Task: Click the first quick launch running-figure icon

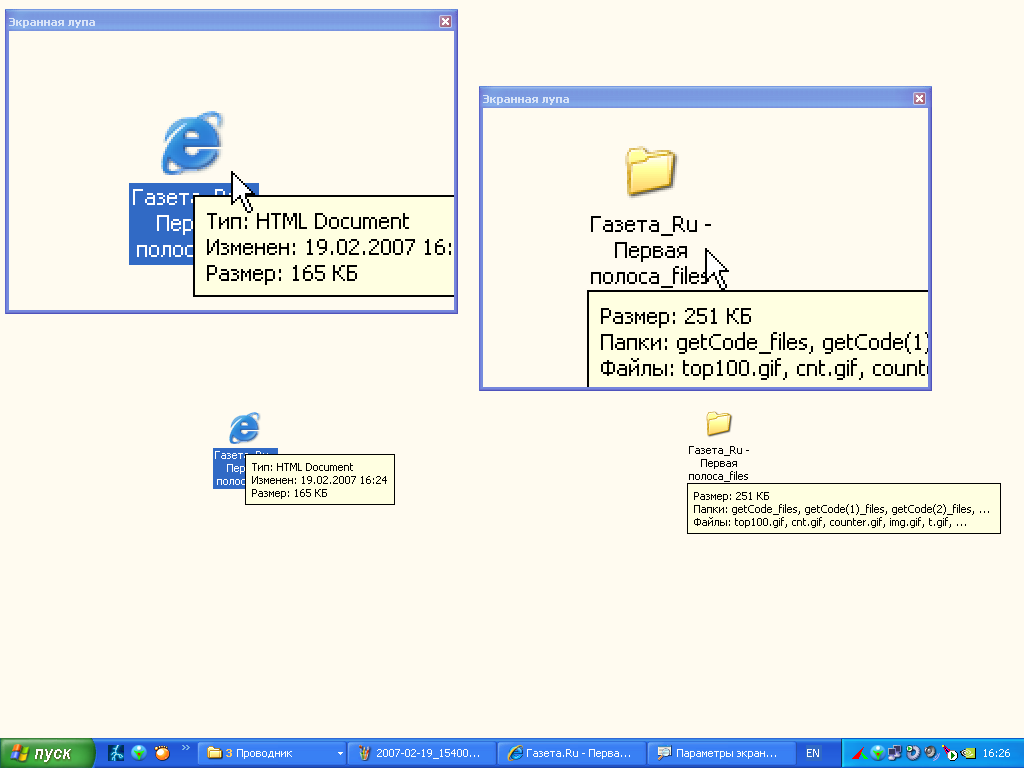Action: [117, 753]
